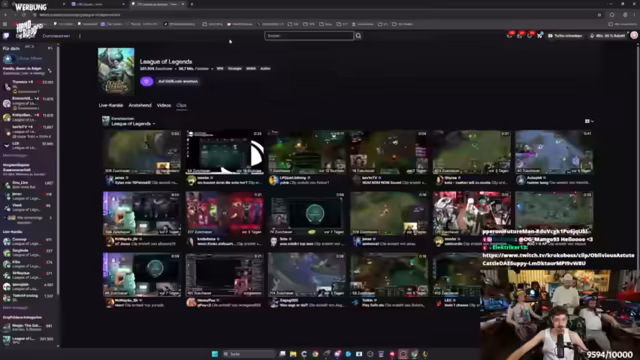
Task: Open the grid view sort dropdown
Action: pos(589,121)
